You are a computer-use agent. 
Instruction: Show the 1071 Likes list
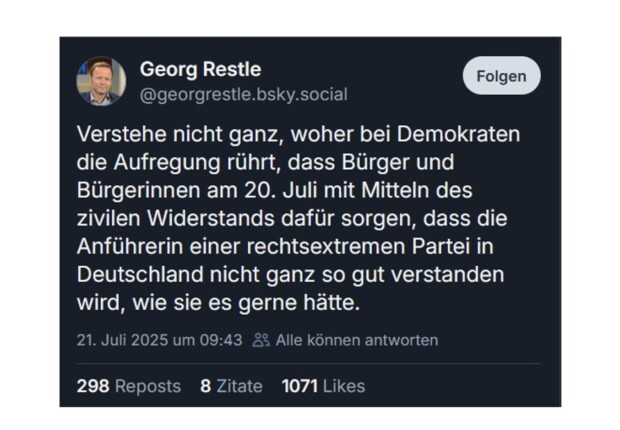(x=323, y=386)
